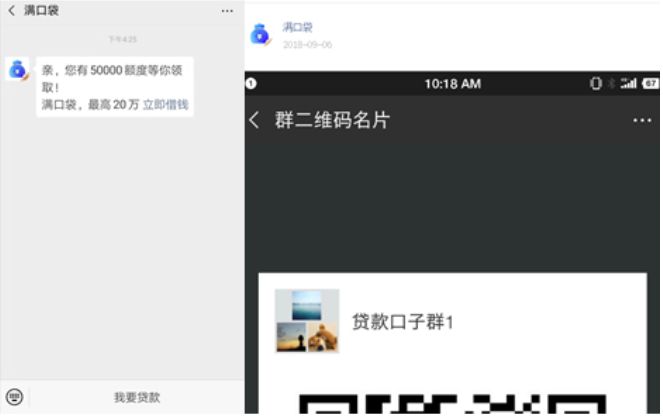Go back from the 满口袋 chat
Screen dimensions: 663x416
11,11
